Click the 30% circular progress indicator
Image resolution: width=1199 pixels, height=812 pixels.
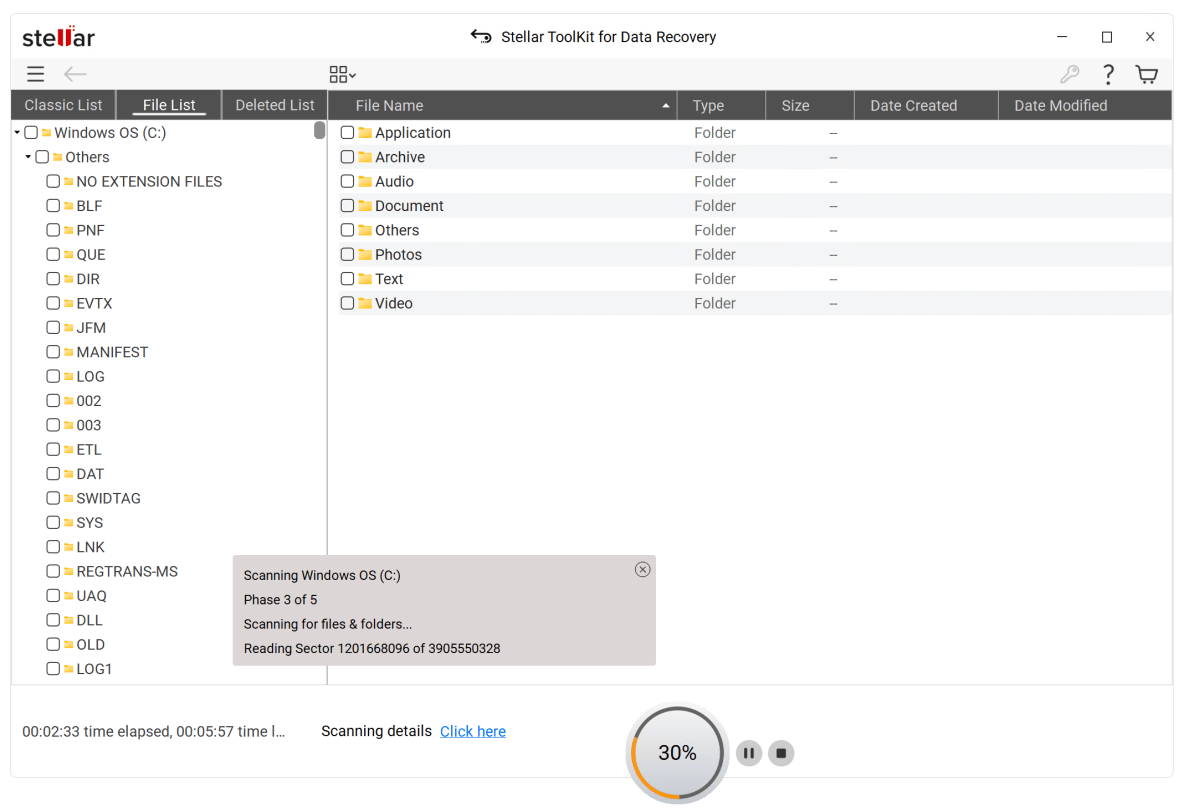pos(677,753)
